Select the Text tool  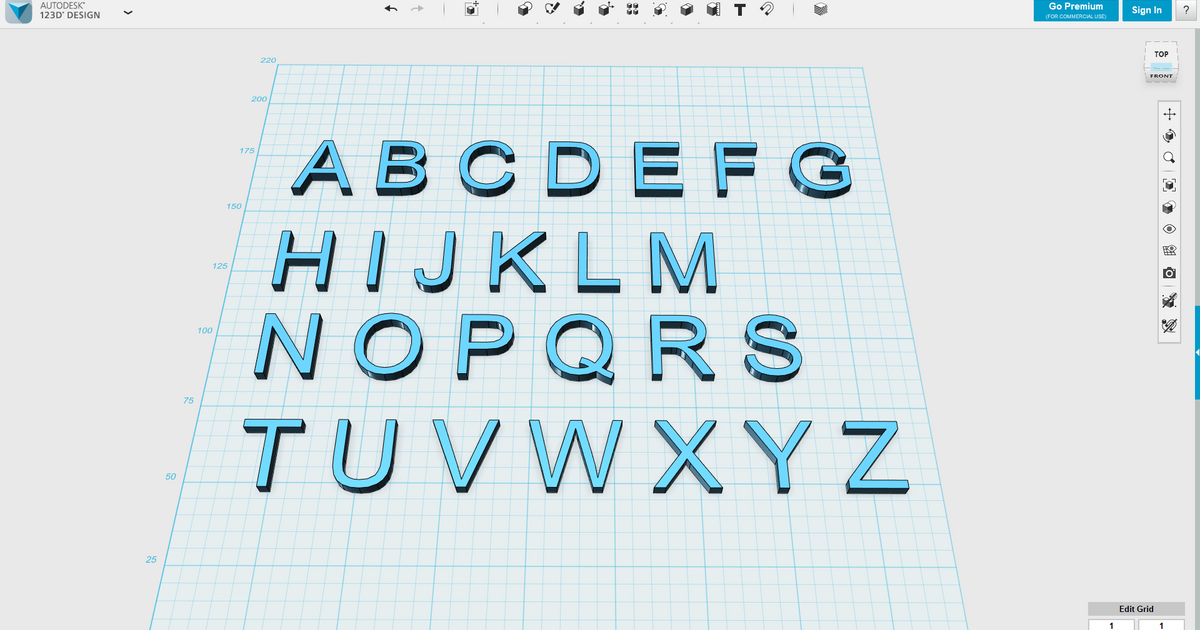(x=739, y=11)
